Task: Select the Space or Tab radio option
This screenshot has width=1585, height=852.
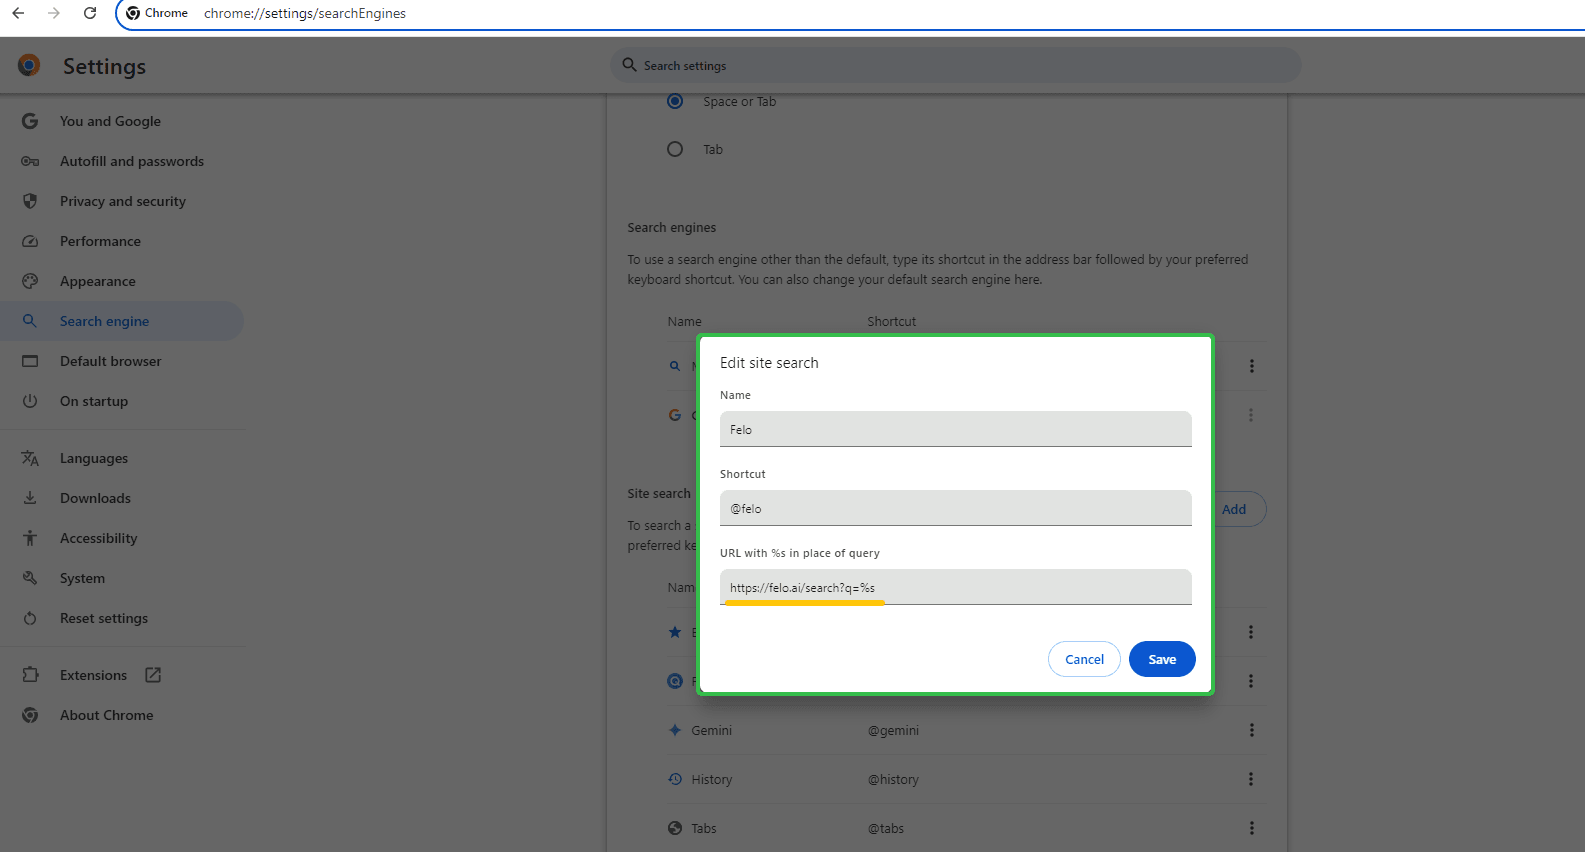Action: coord(675,101)
